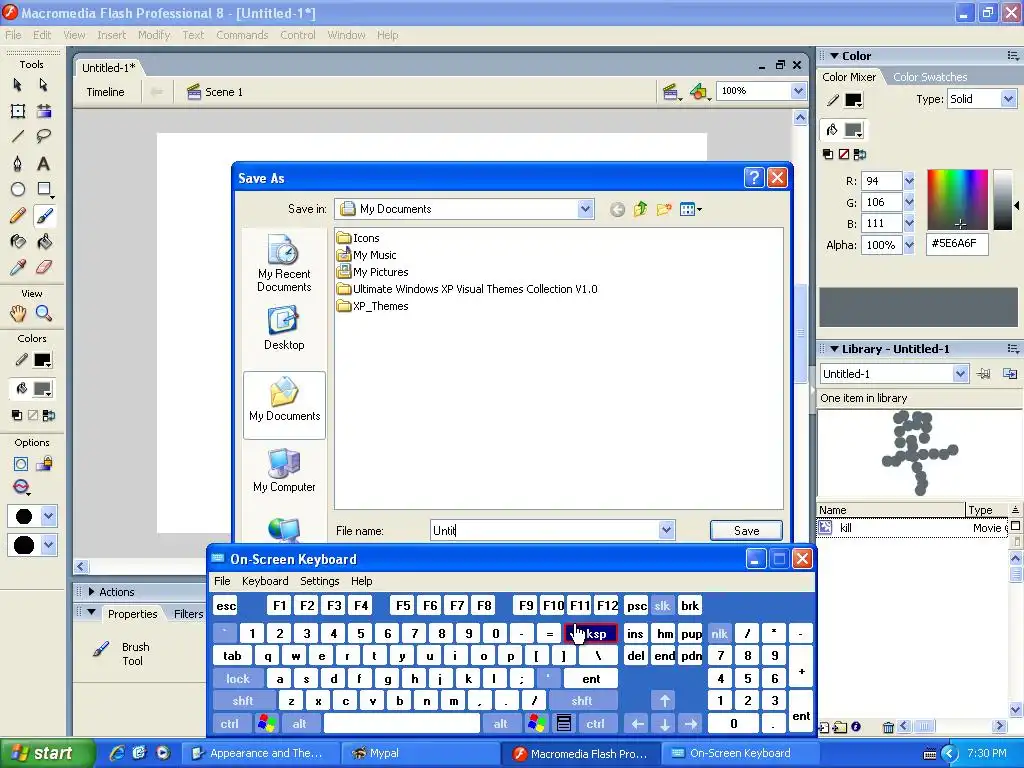The image size is (1024, 768).
Task: Click Create New Folder icon in Save As
Action: point(664,209)
